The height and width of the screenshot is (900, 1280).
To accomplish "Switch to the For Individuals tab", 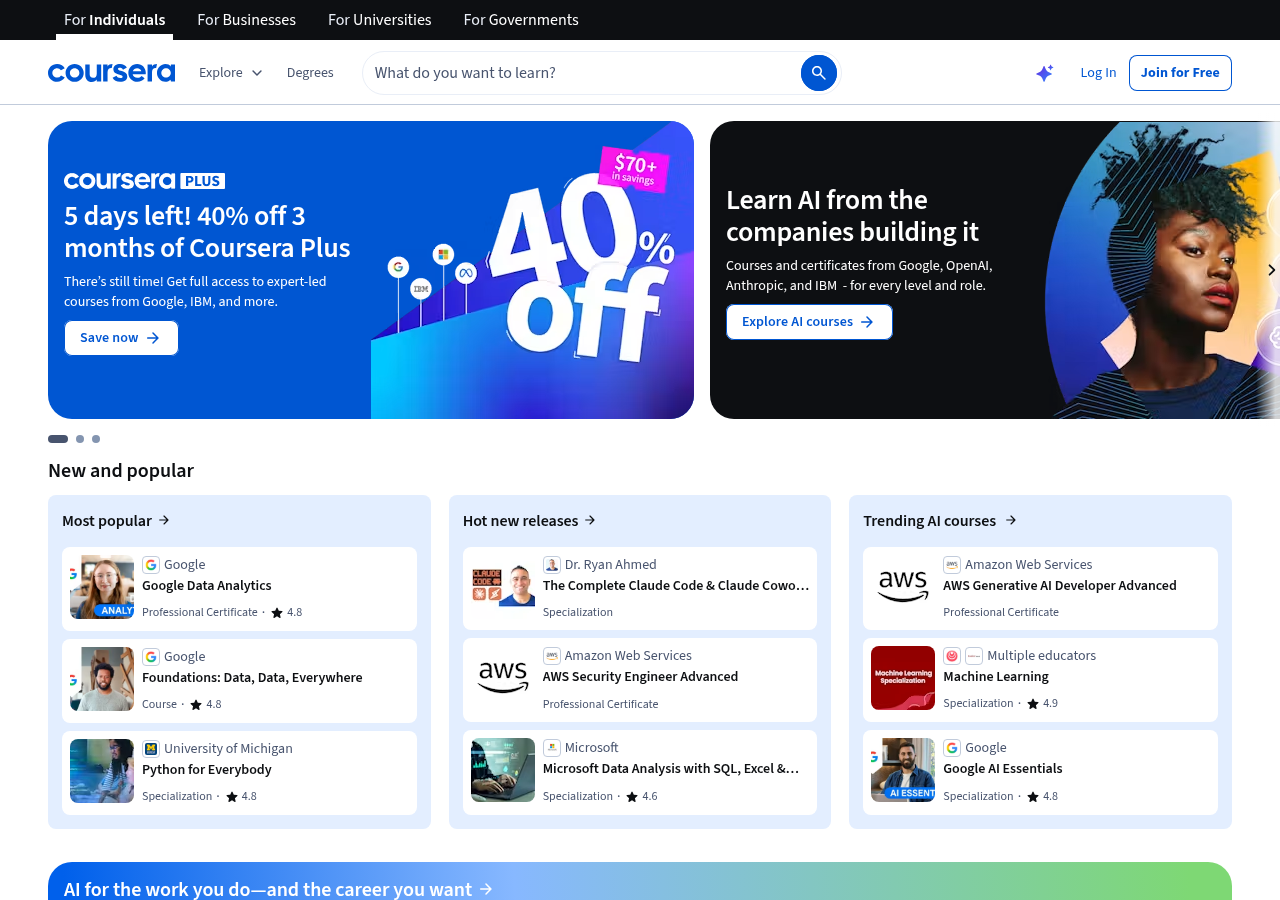I will click(x=114, y=20).
